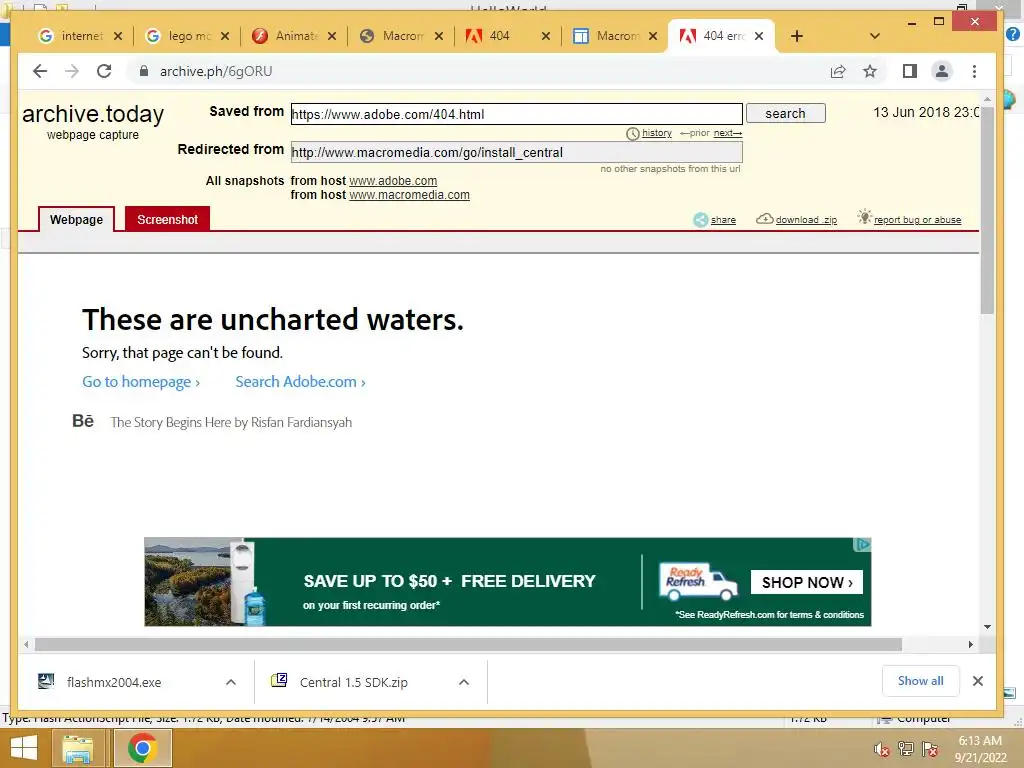Click the Redirected from URL field
Image resolution: width=1024 pixels, height=768 pixels.
pos(517,152)
